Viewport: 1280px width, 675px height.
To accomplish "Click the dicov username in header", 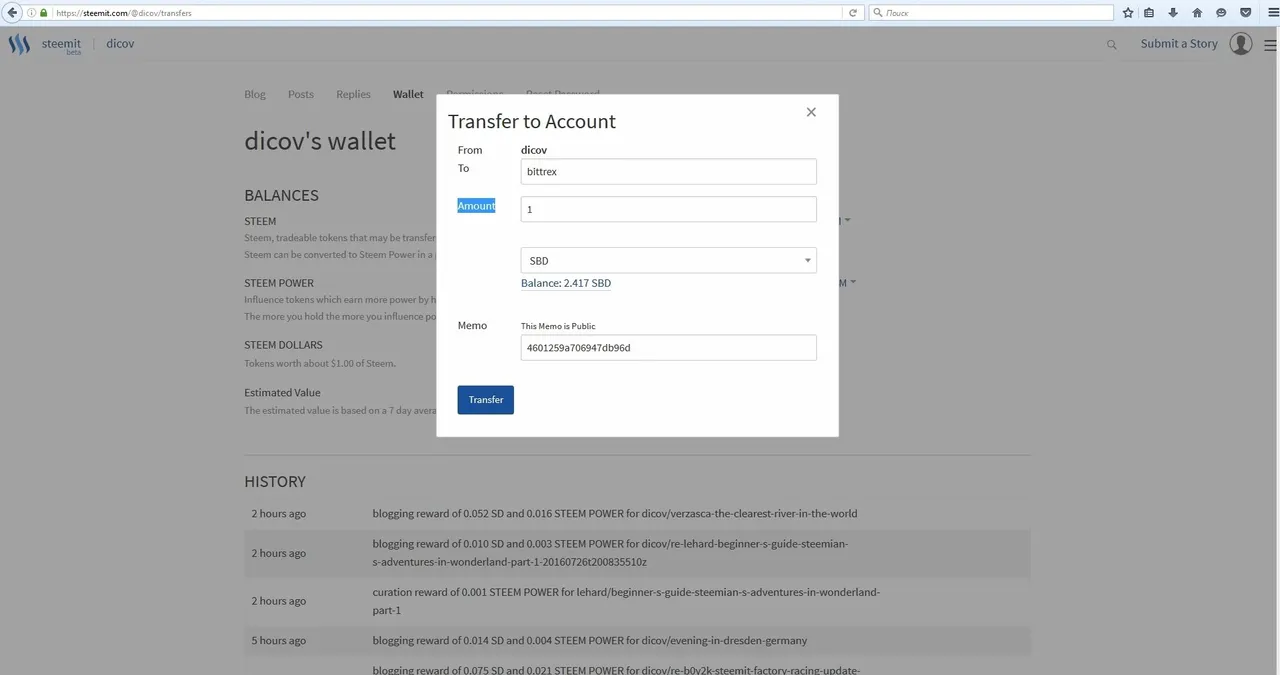I will pos(120,44).
